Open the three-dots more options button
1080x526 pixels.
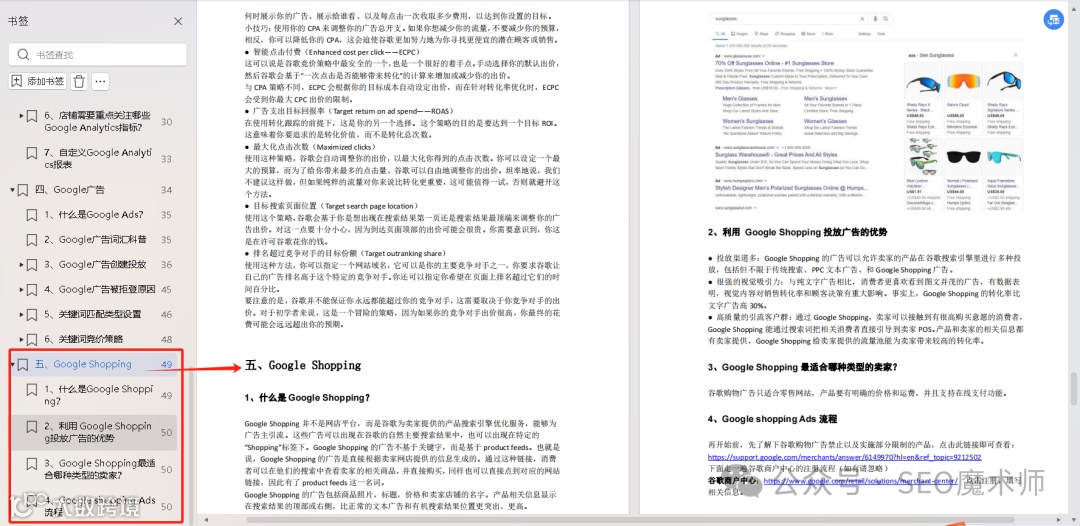[x=101, y=81]
